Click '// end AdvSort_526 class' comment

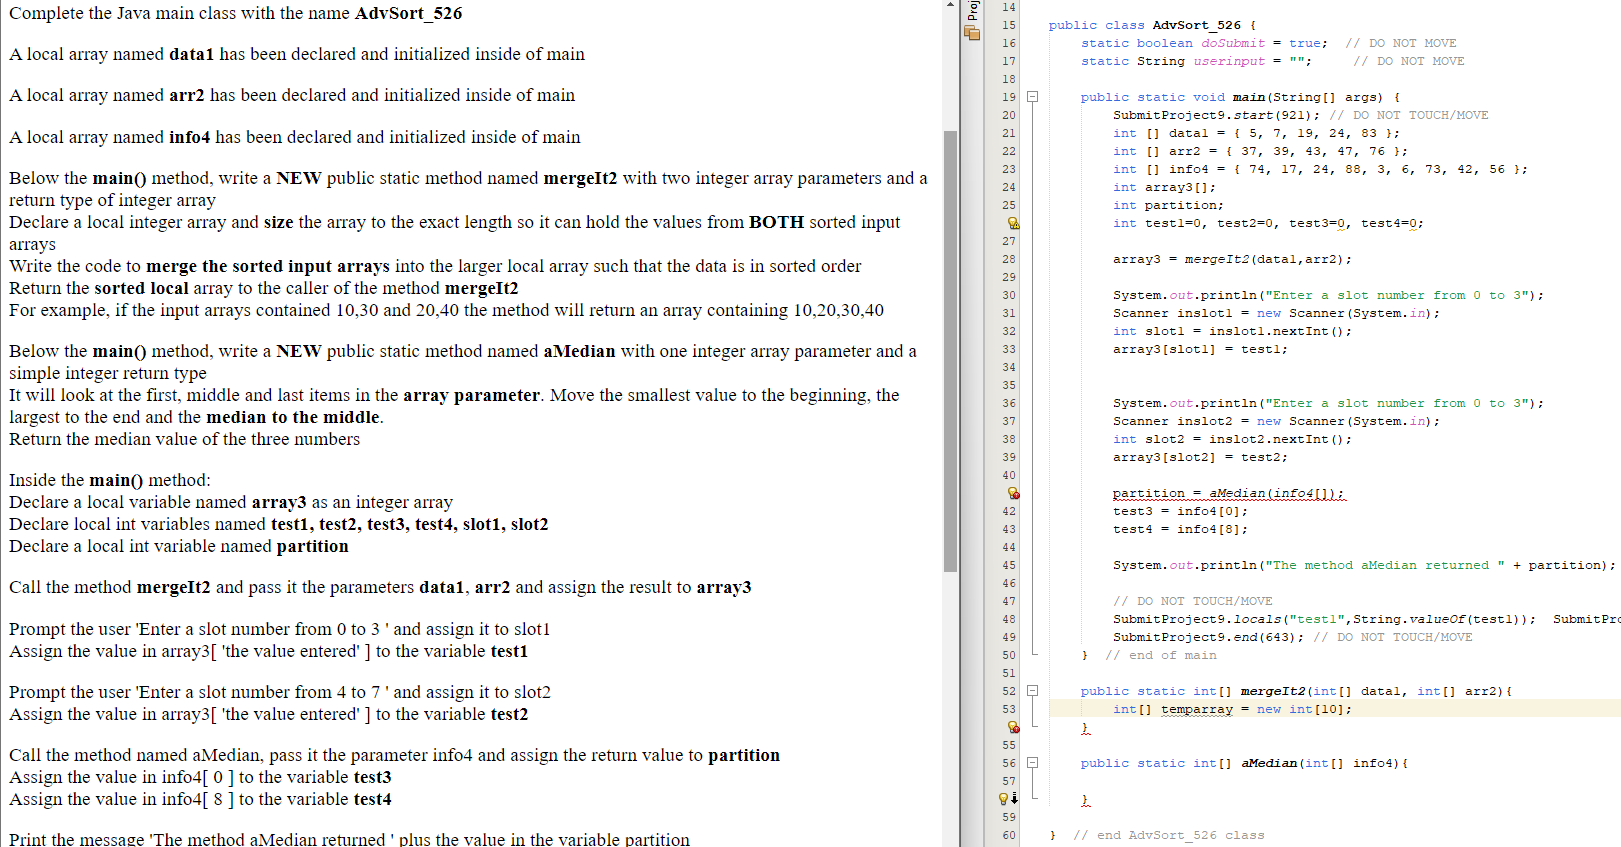(1169, 835)
